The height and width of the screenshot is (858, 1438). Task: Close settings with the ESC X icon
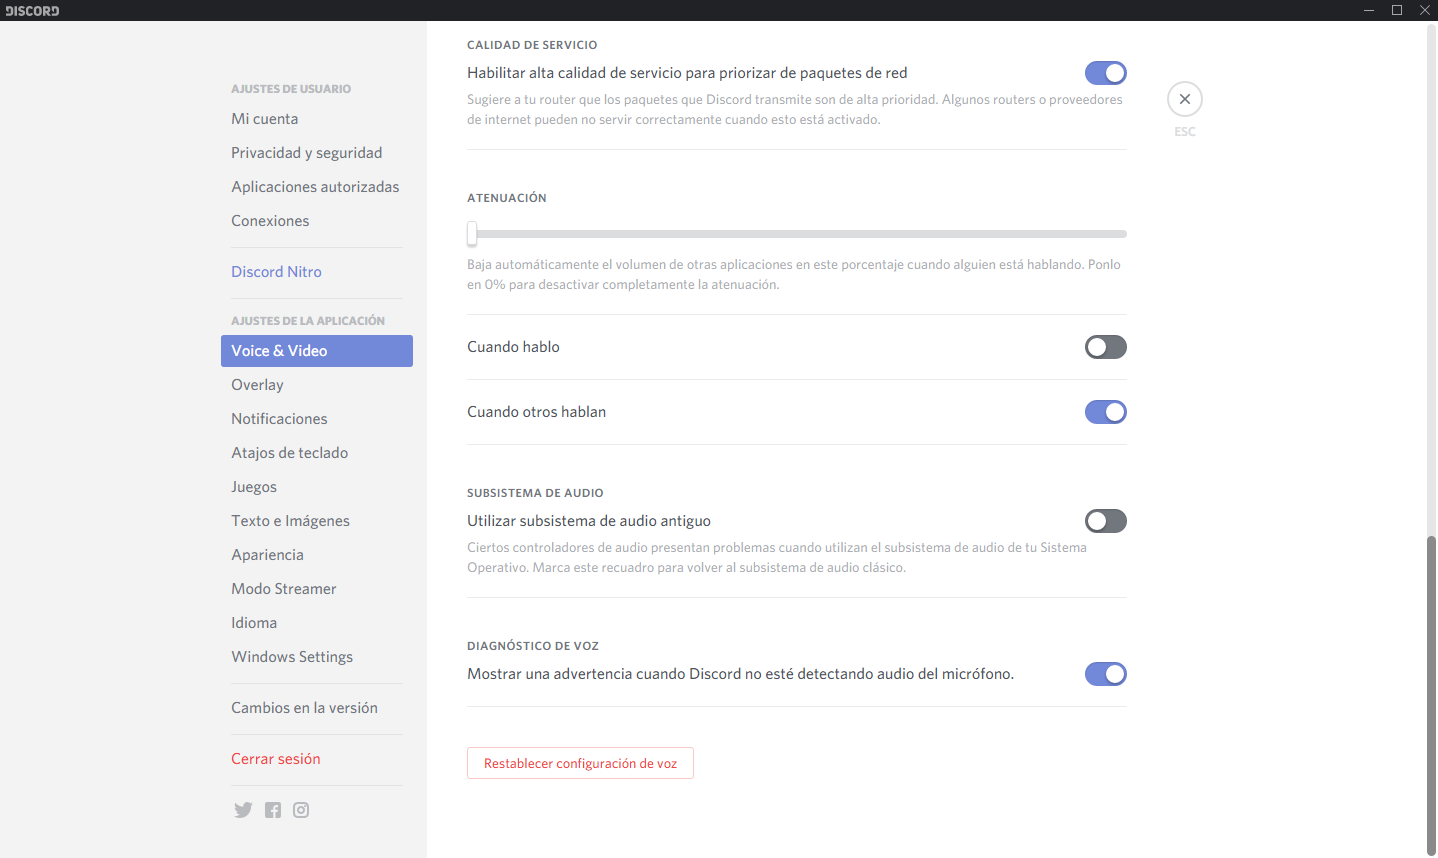pyautogui.click(x=1185, y=99)
